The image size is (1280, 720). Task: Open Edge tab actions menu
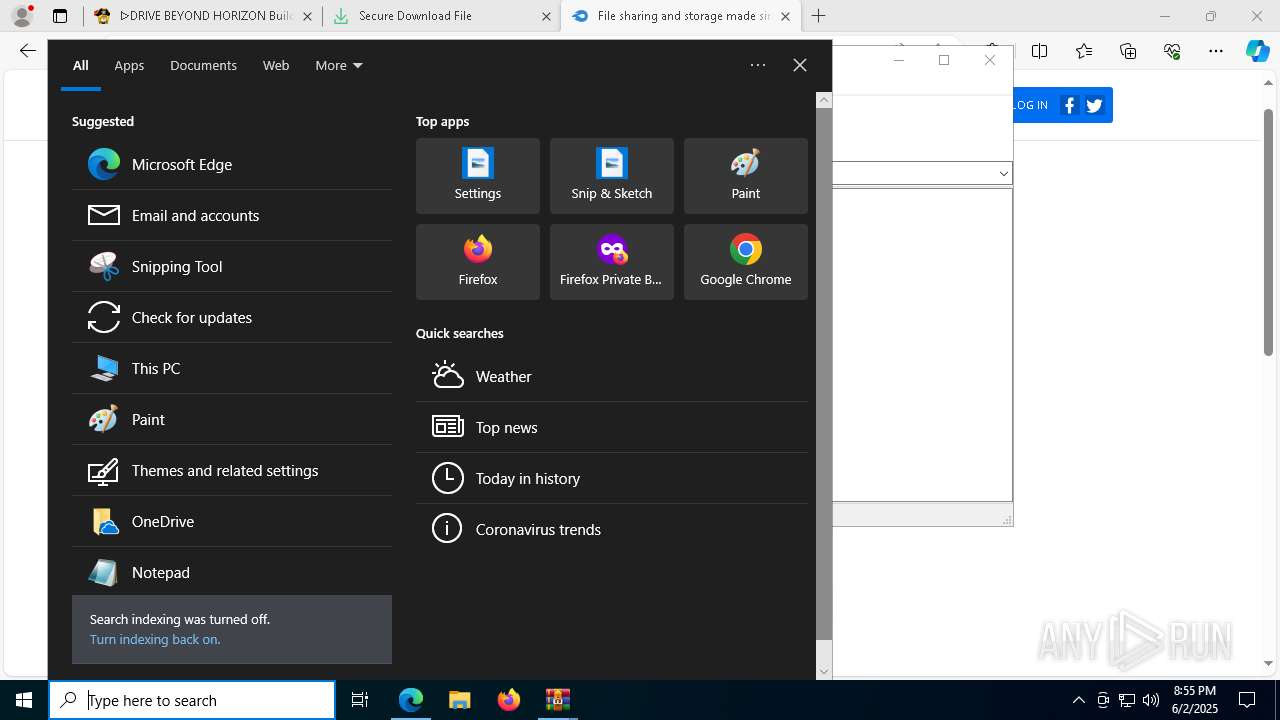pyautogui.click(x=60, y=16)
